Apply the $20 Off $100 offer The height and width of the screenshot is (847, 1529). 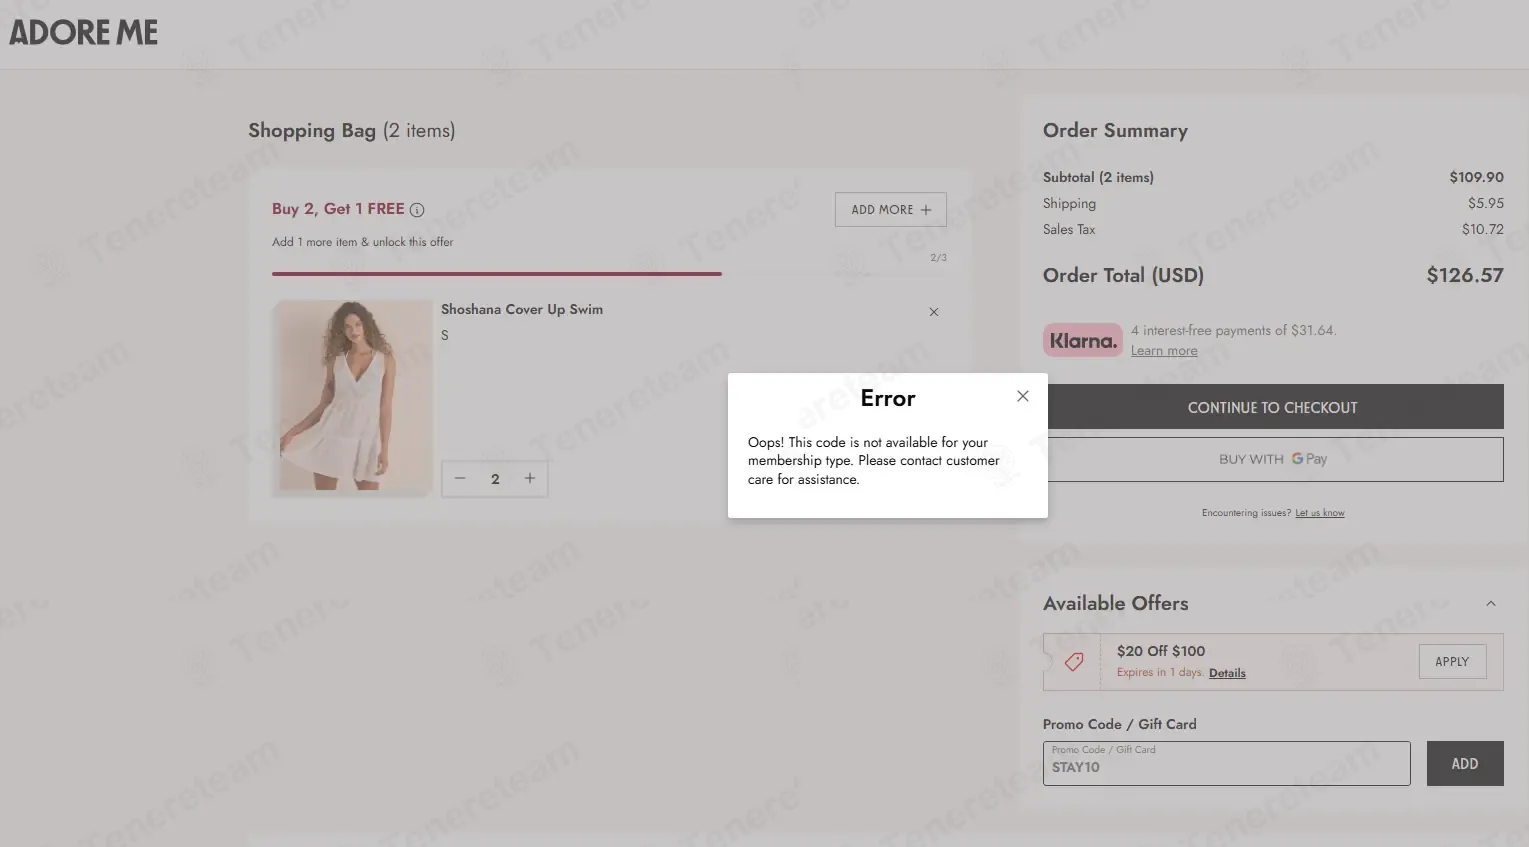(x=1452, y=661)
